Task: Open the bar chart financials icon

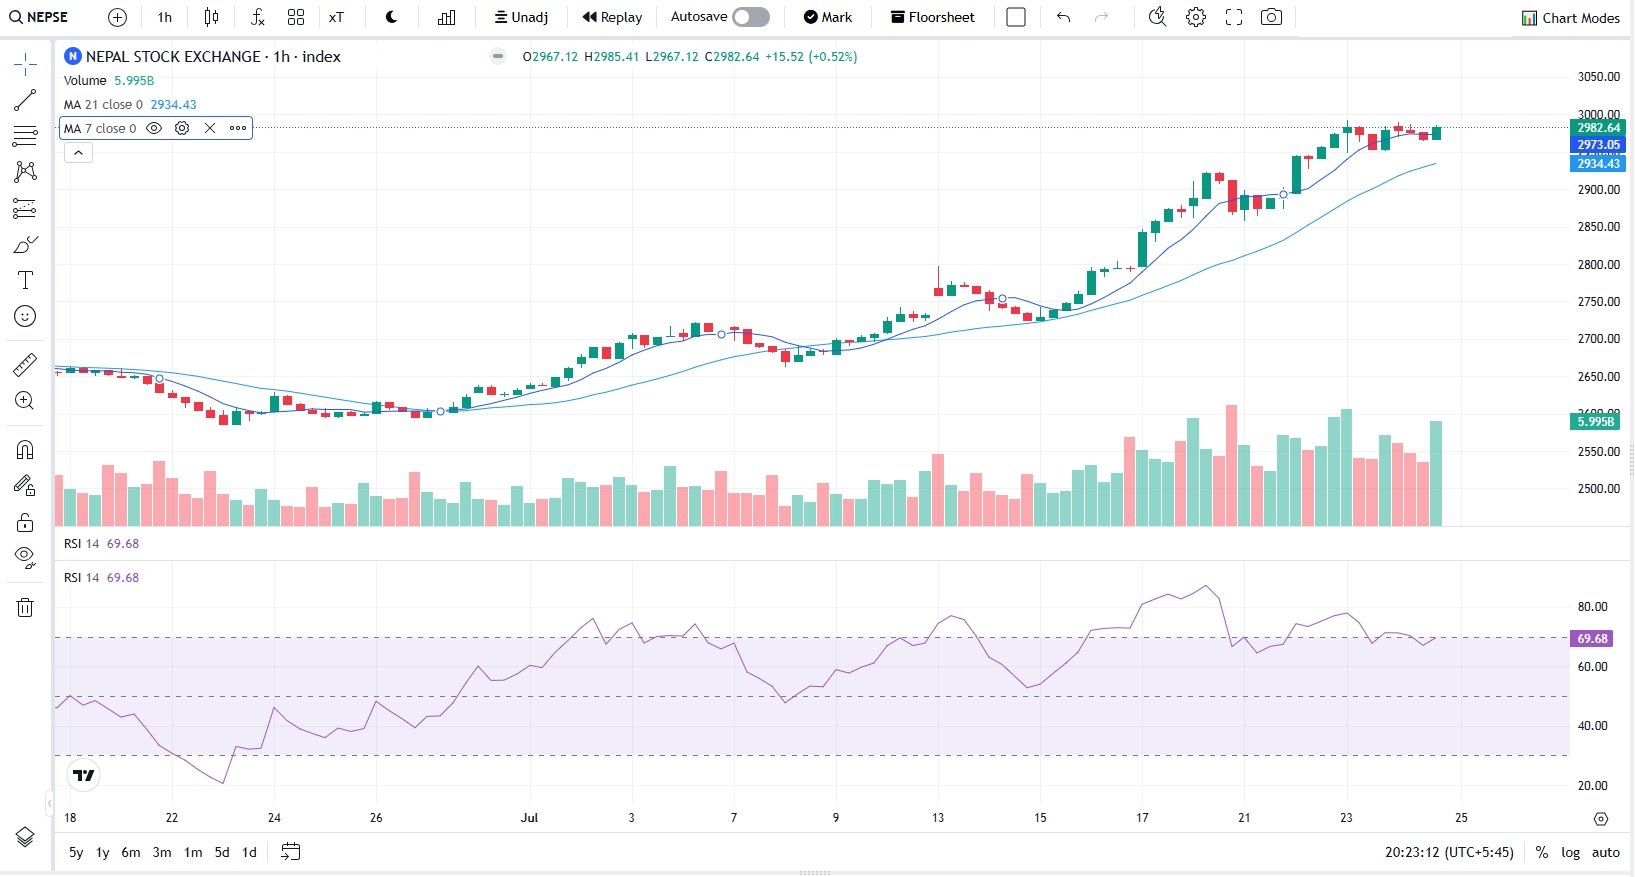Action: click(447, 17)
